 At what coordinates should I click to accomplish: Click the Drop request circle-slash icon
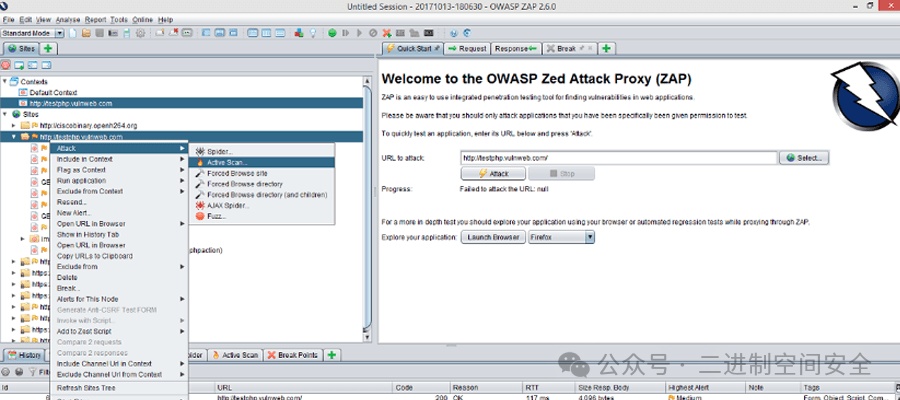tap(373, 33)
